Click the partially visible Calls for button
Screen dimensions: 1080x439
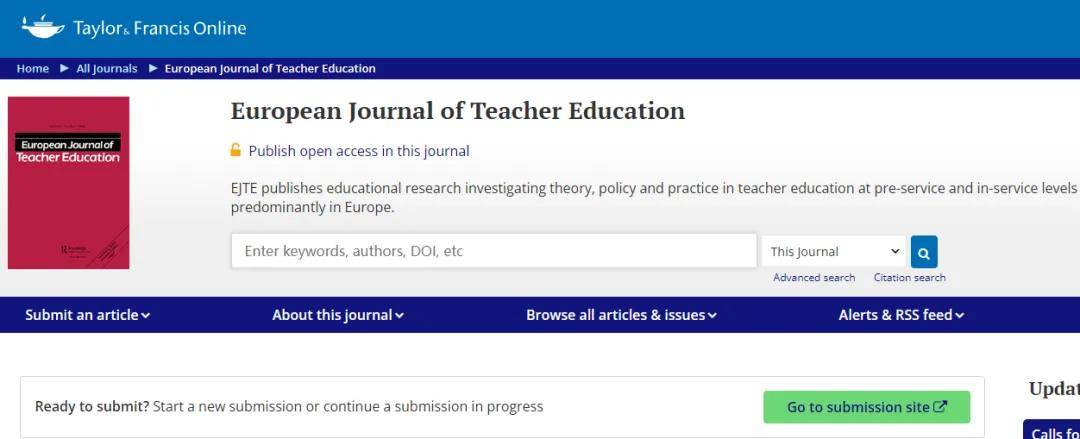point(1052,431)
